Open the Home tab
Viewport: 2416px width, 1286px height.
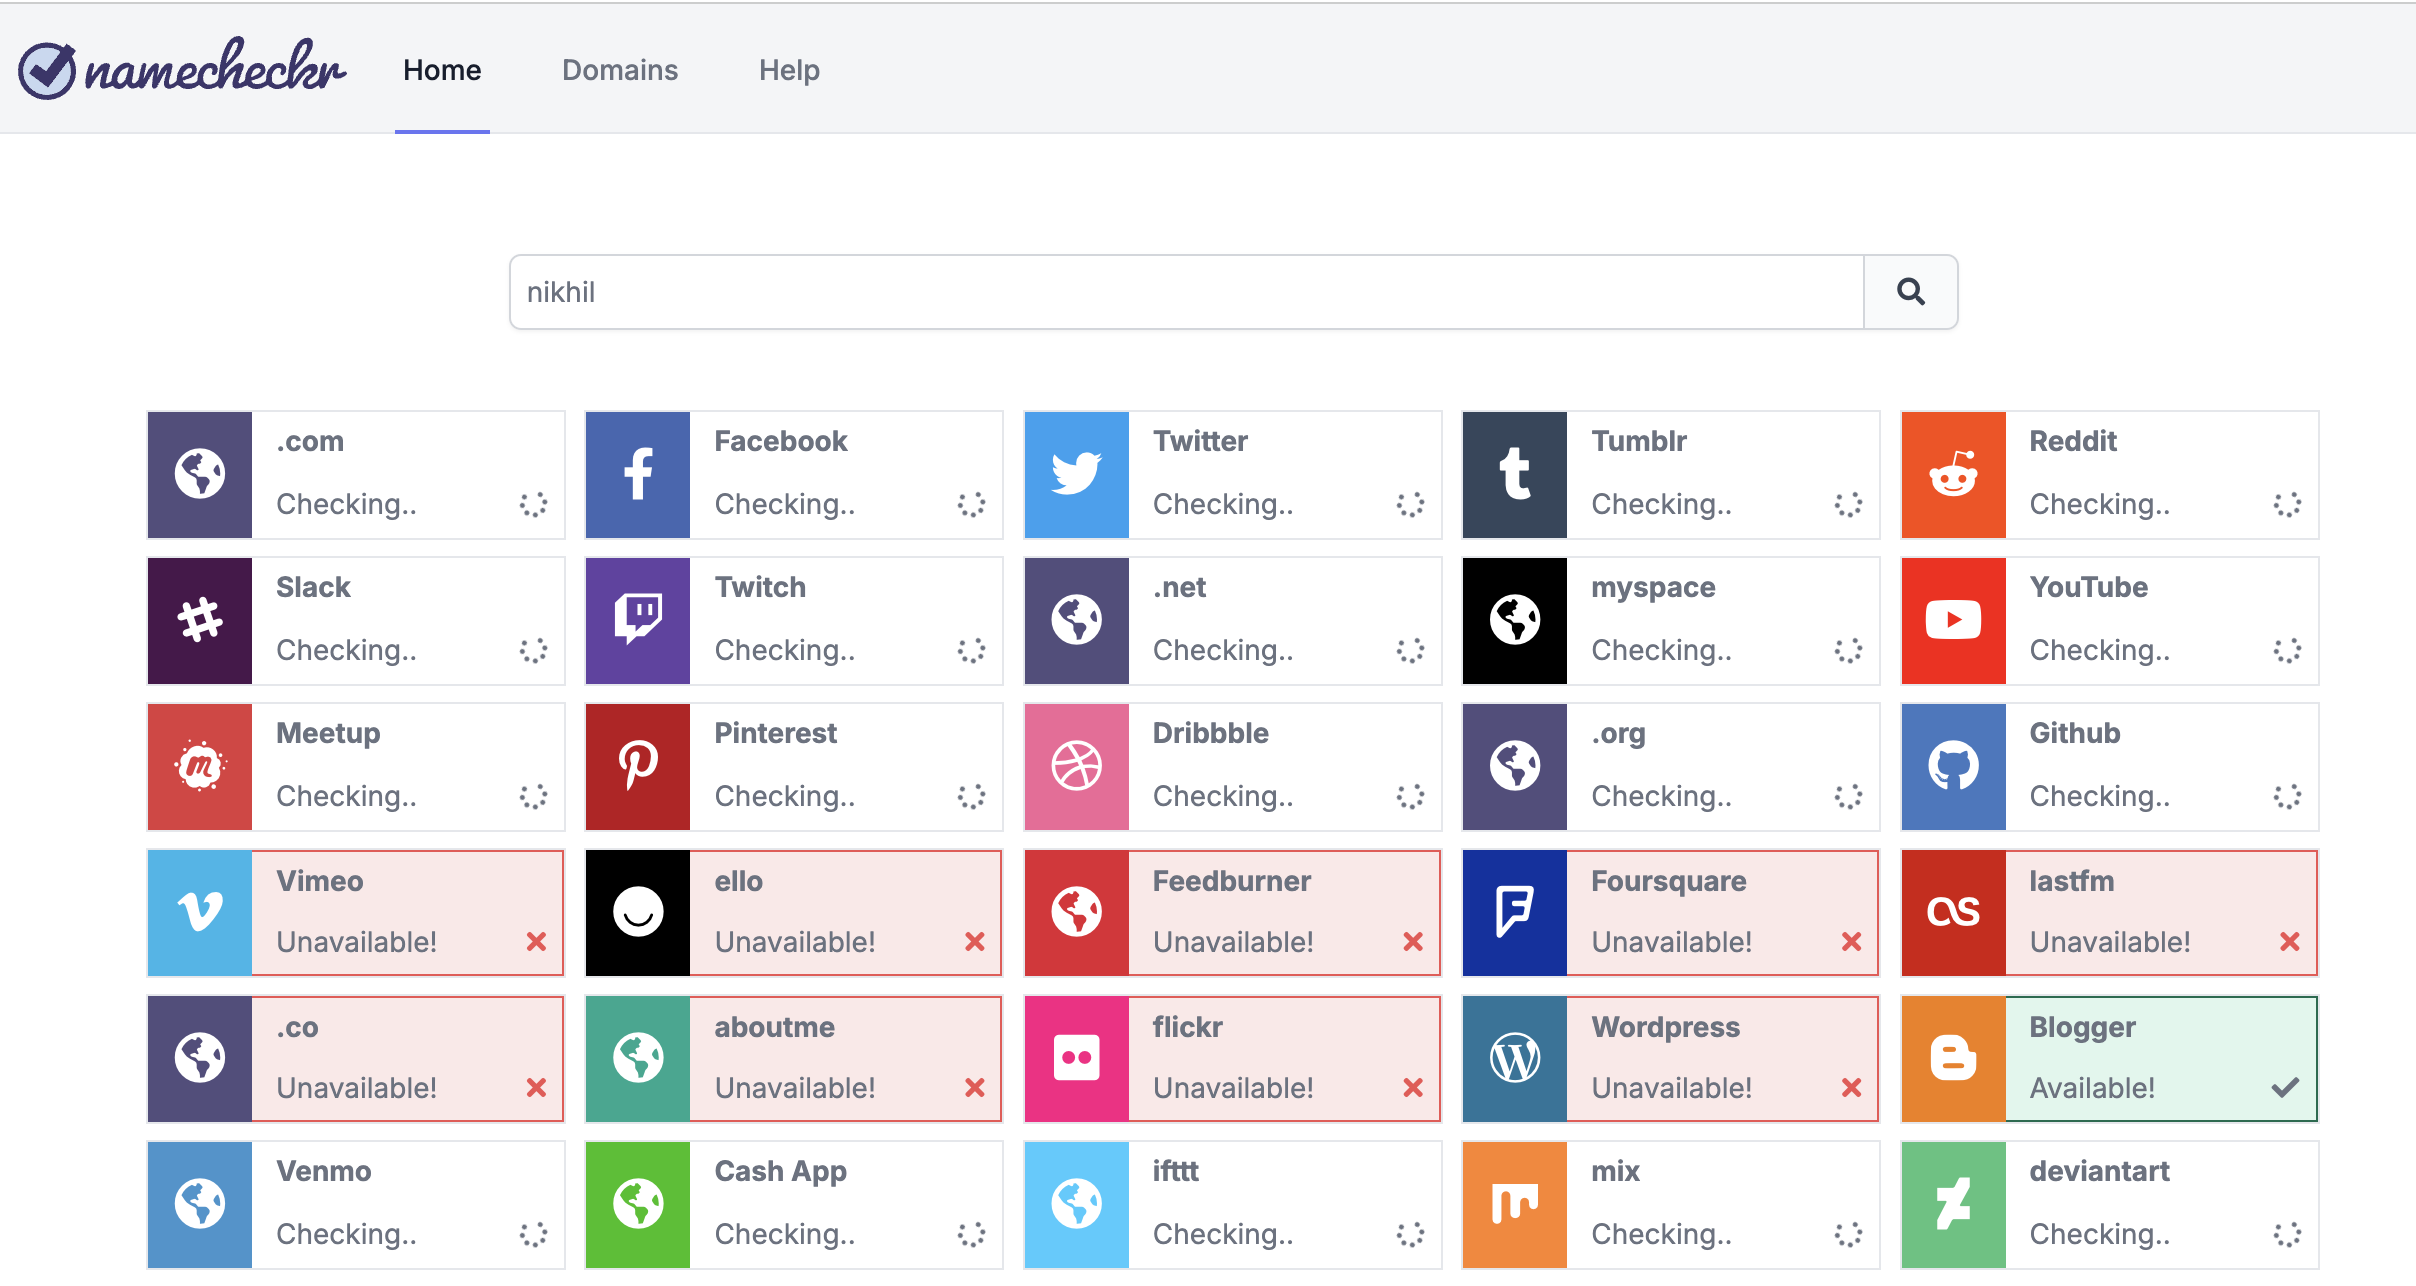(442, 70)
